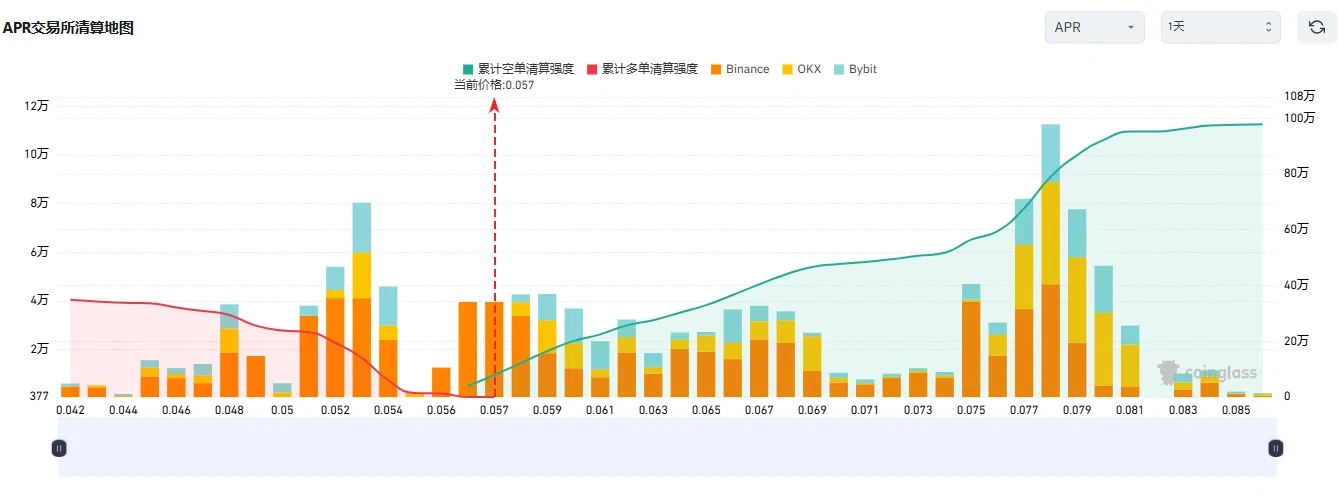Click the stacked bar at price 0.080
This screenshot has height=495, width=1339.
pyautogui.click(x=1103, y=331)
